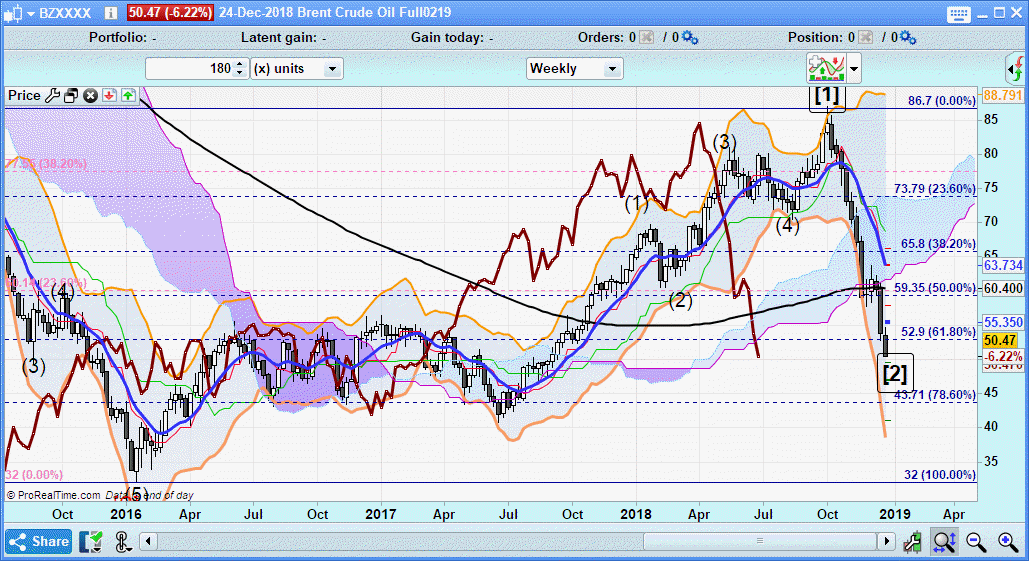1029x561 pixels.
Task: Click the 55.350 price axis label
Action: click(x=1003, y=322)
